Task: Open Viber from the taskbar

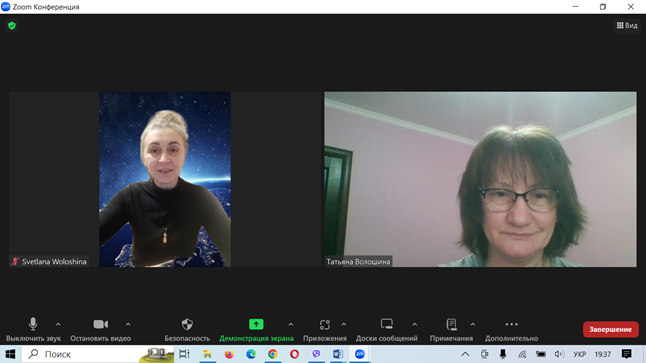Action: click(316, 354)
